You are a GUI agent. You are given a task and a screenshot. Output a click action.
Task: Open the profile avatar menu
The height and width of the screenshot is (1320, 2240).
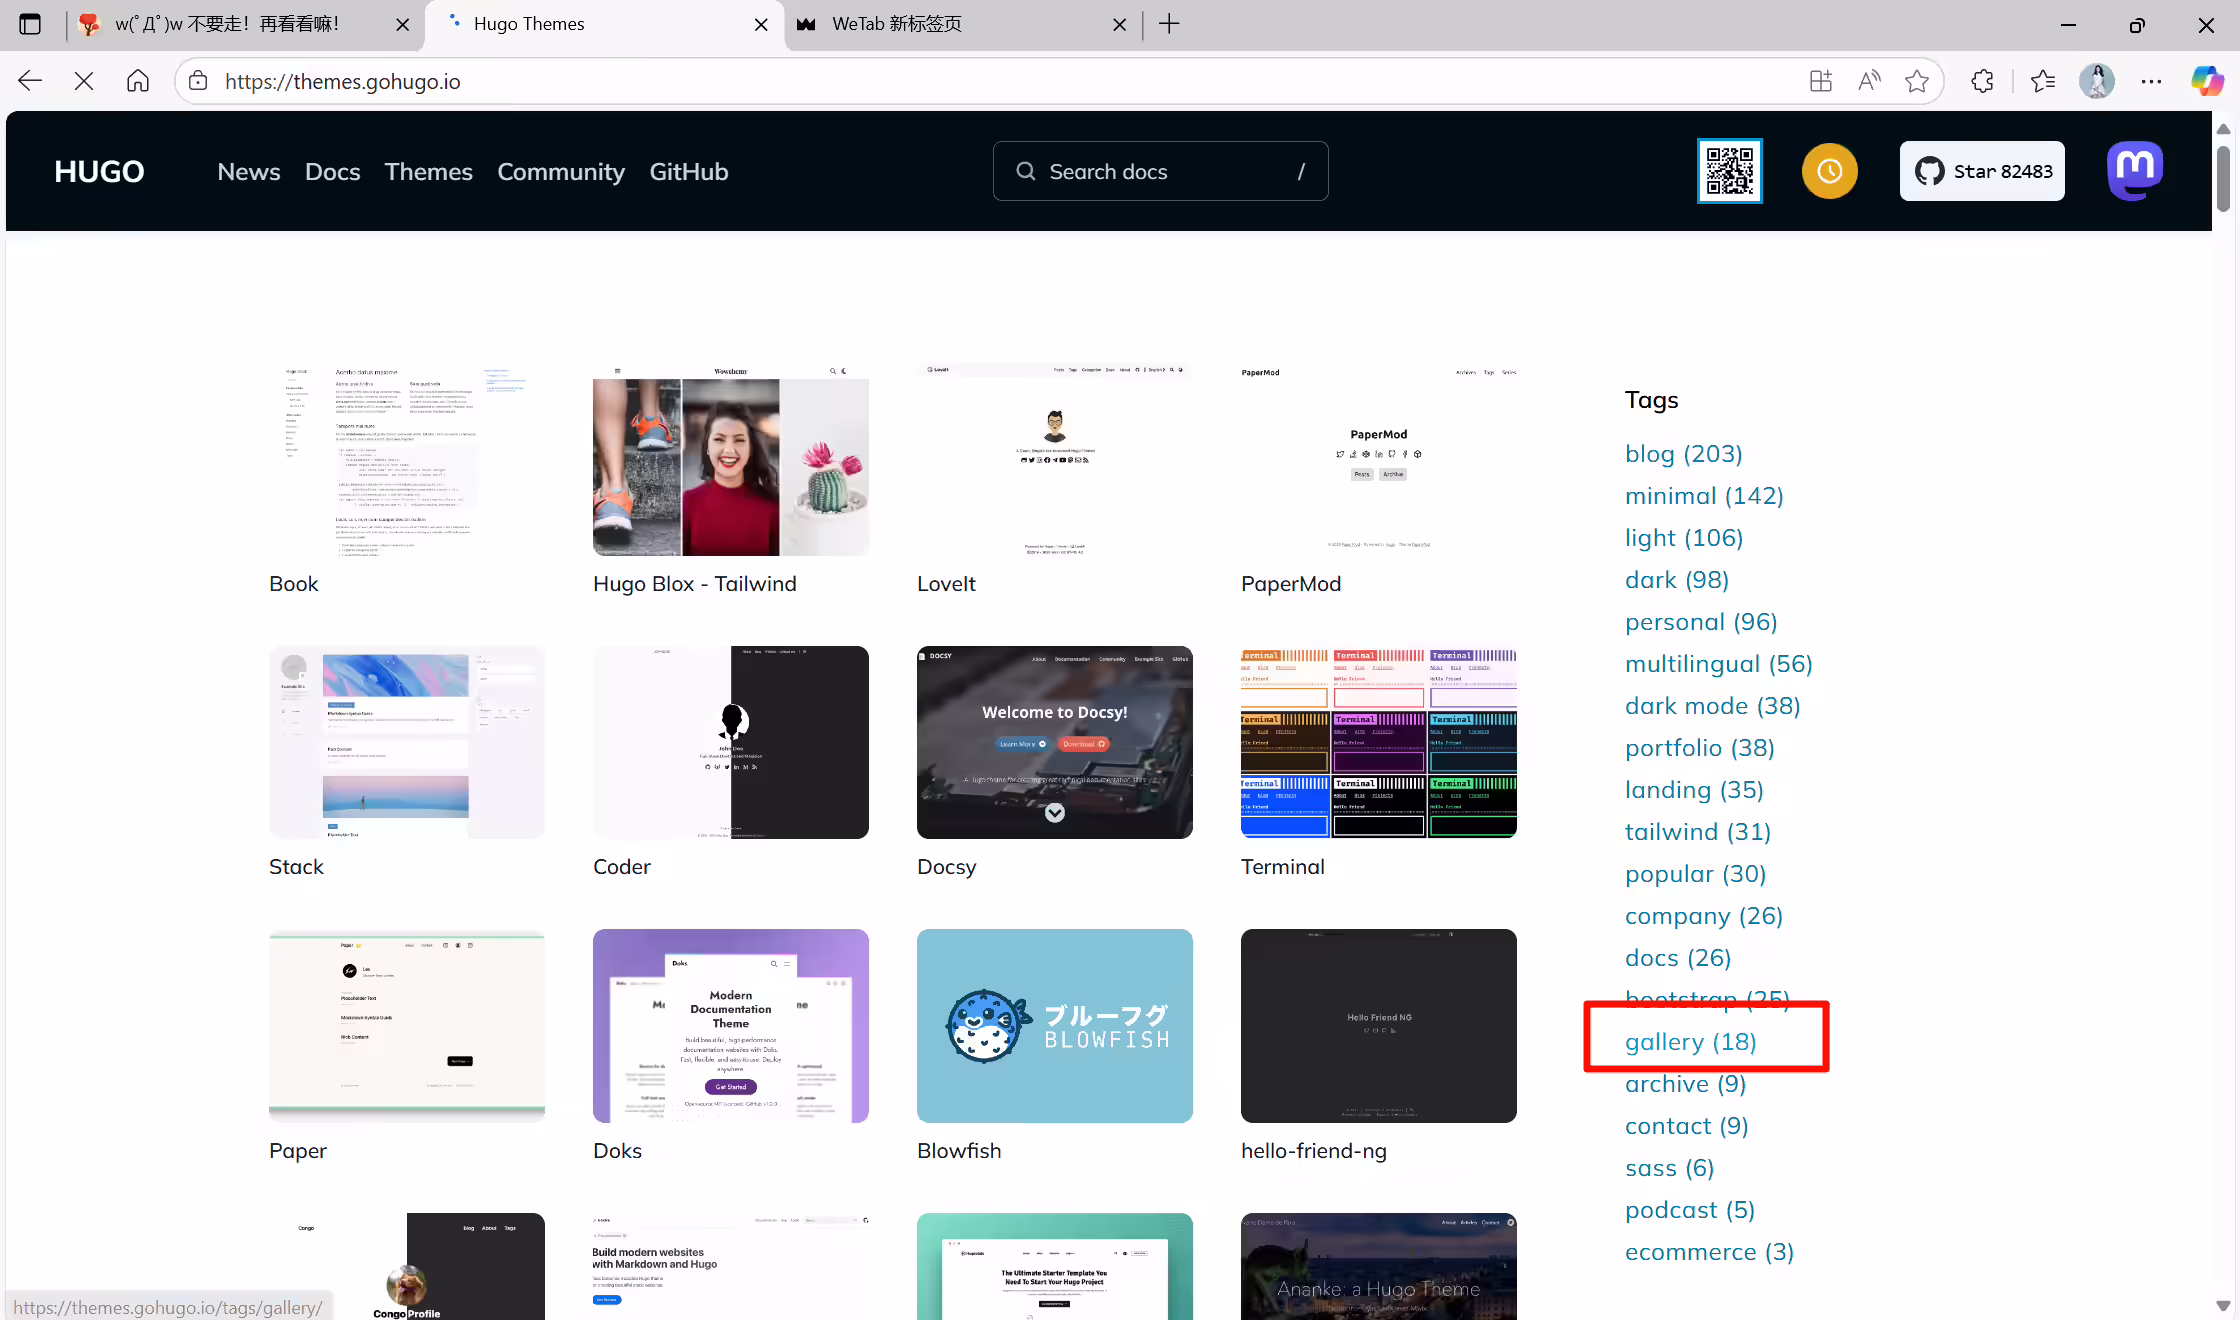coord(2097,81)
